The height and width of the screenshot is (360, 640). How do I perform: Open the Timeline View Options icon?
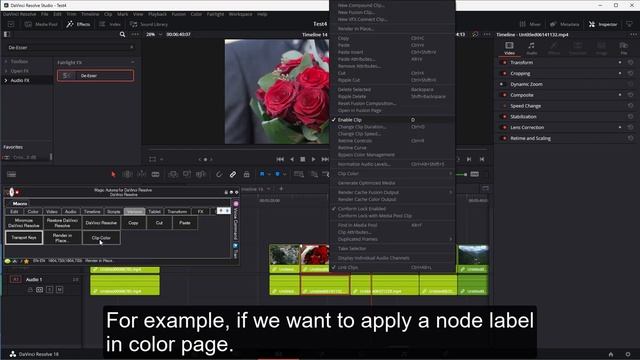11,174
